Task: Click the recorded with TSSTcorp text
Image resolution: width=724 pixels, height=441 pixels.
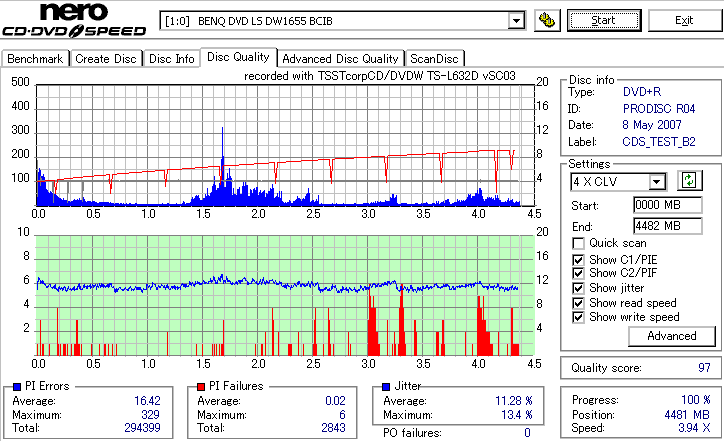Action: [380, 76]
